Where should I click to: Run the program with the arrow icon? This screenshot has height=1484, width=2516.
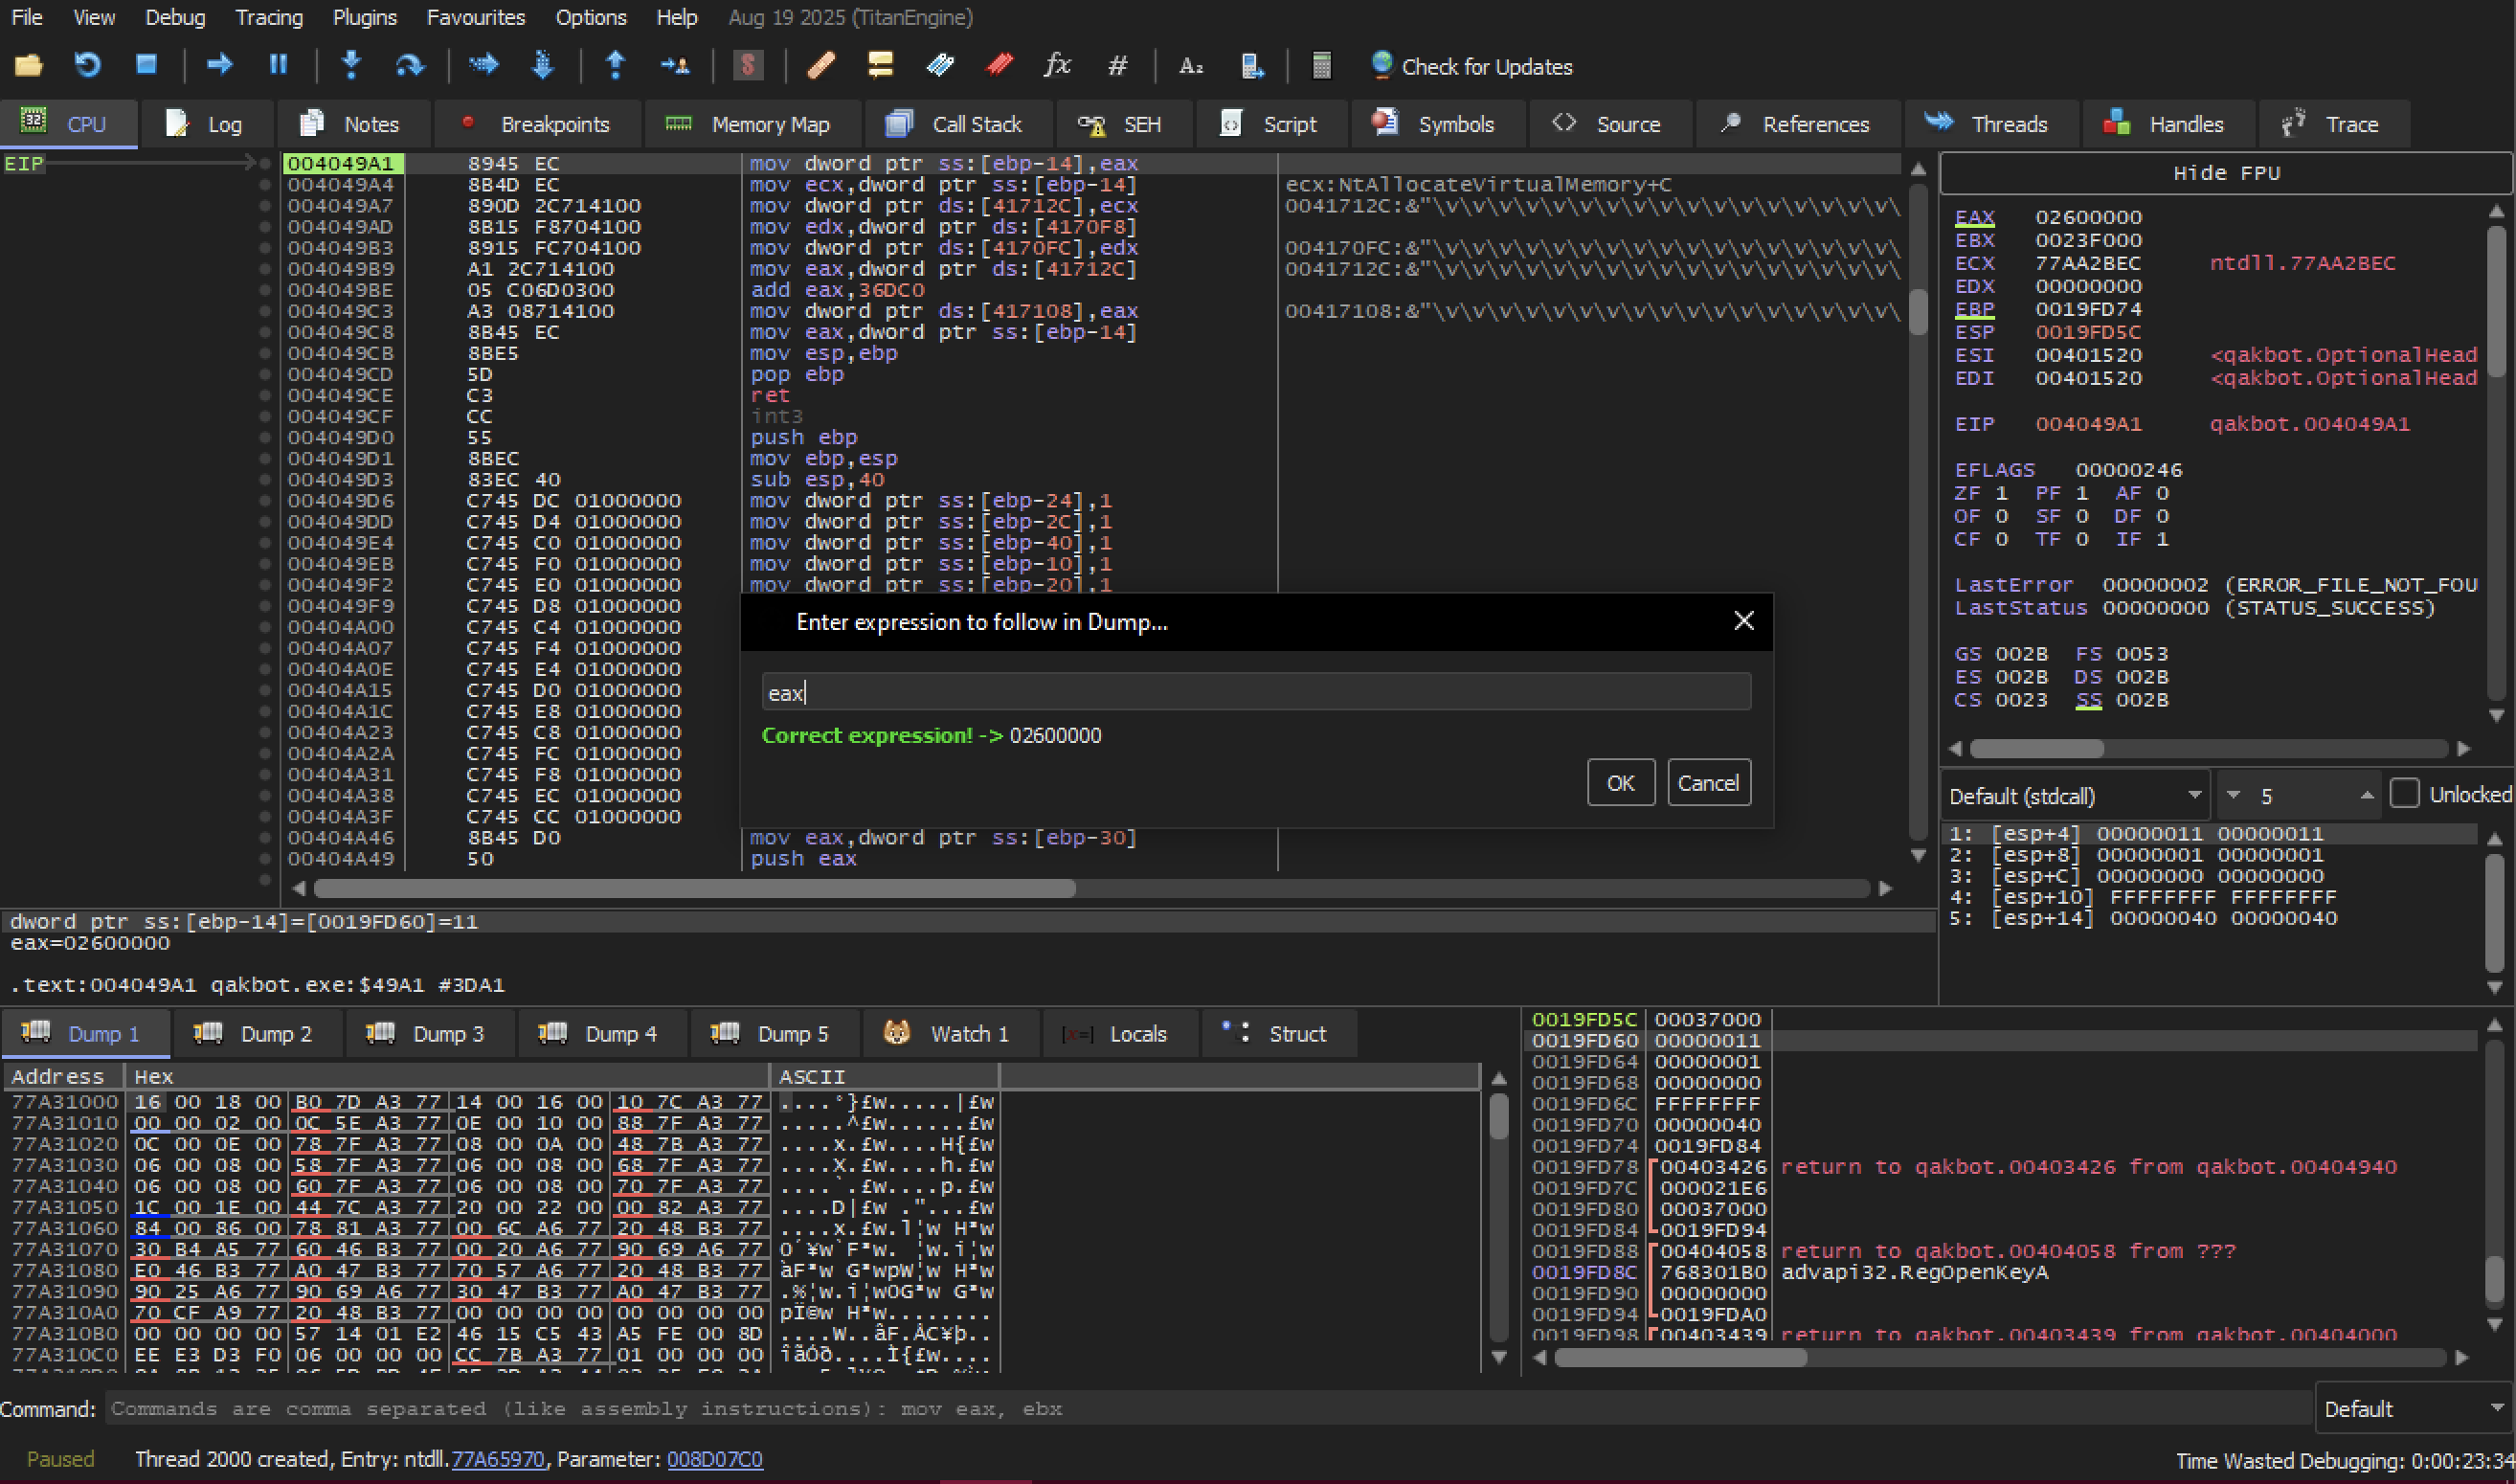point(219,66)
